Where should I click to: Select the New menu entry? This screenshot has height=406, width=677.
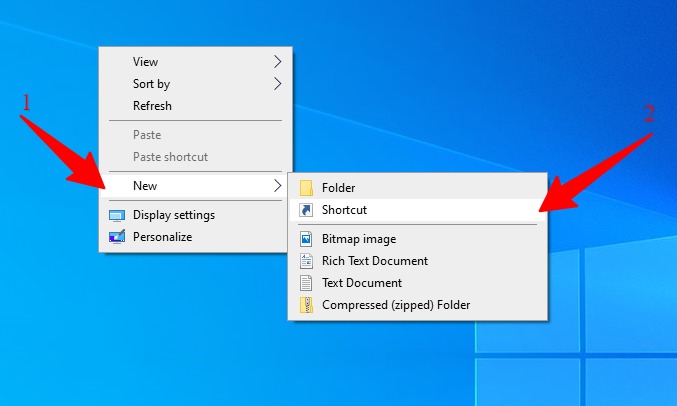(x=196, y=186)
